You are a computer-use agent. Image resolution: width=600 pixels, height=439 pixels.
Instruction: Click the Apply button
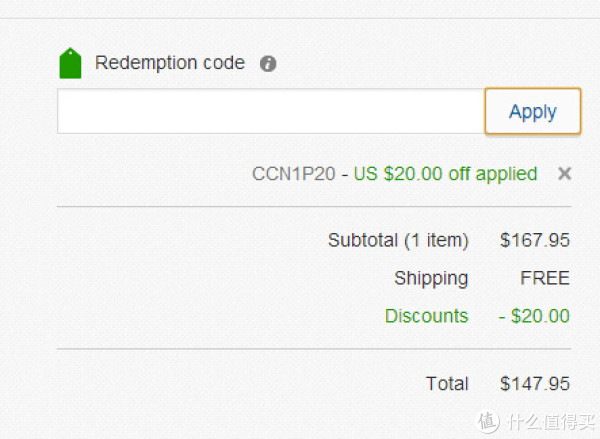(533, 111)
